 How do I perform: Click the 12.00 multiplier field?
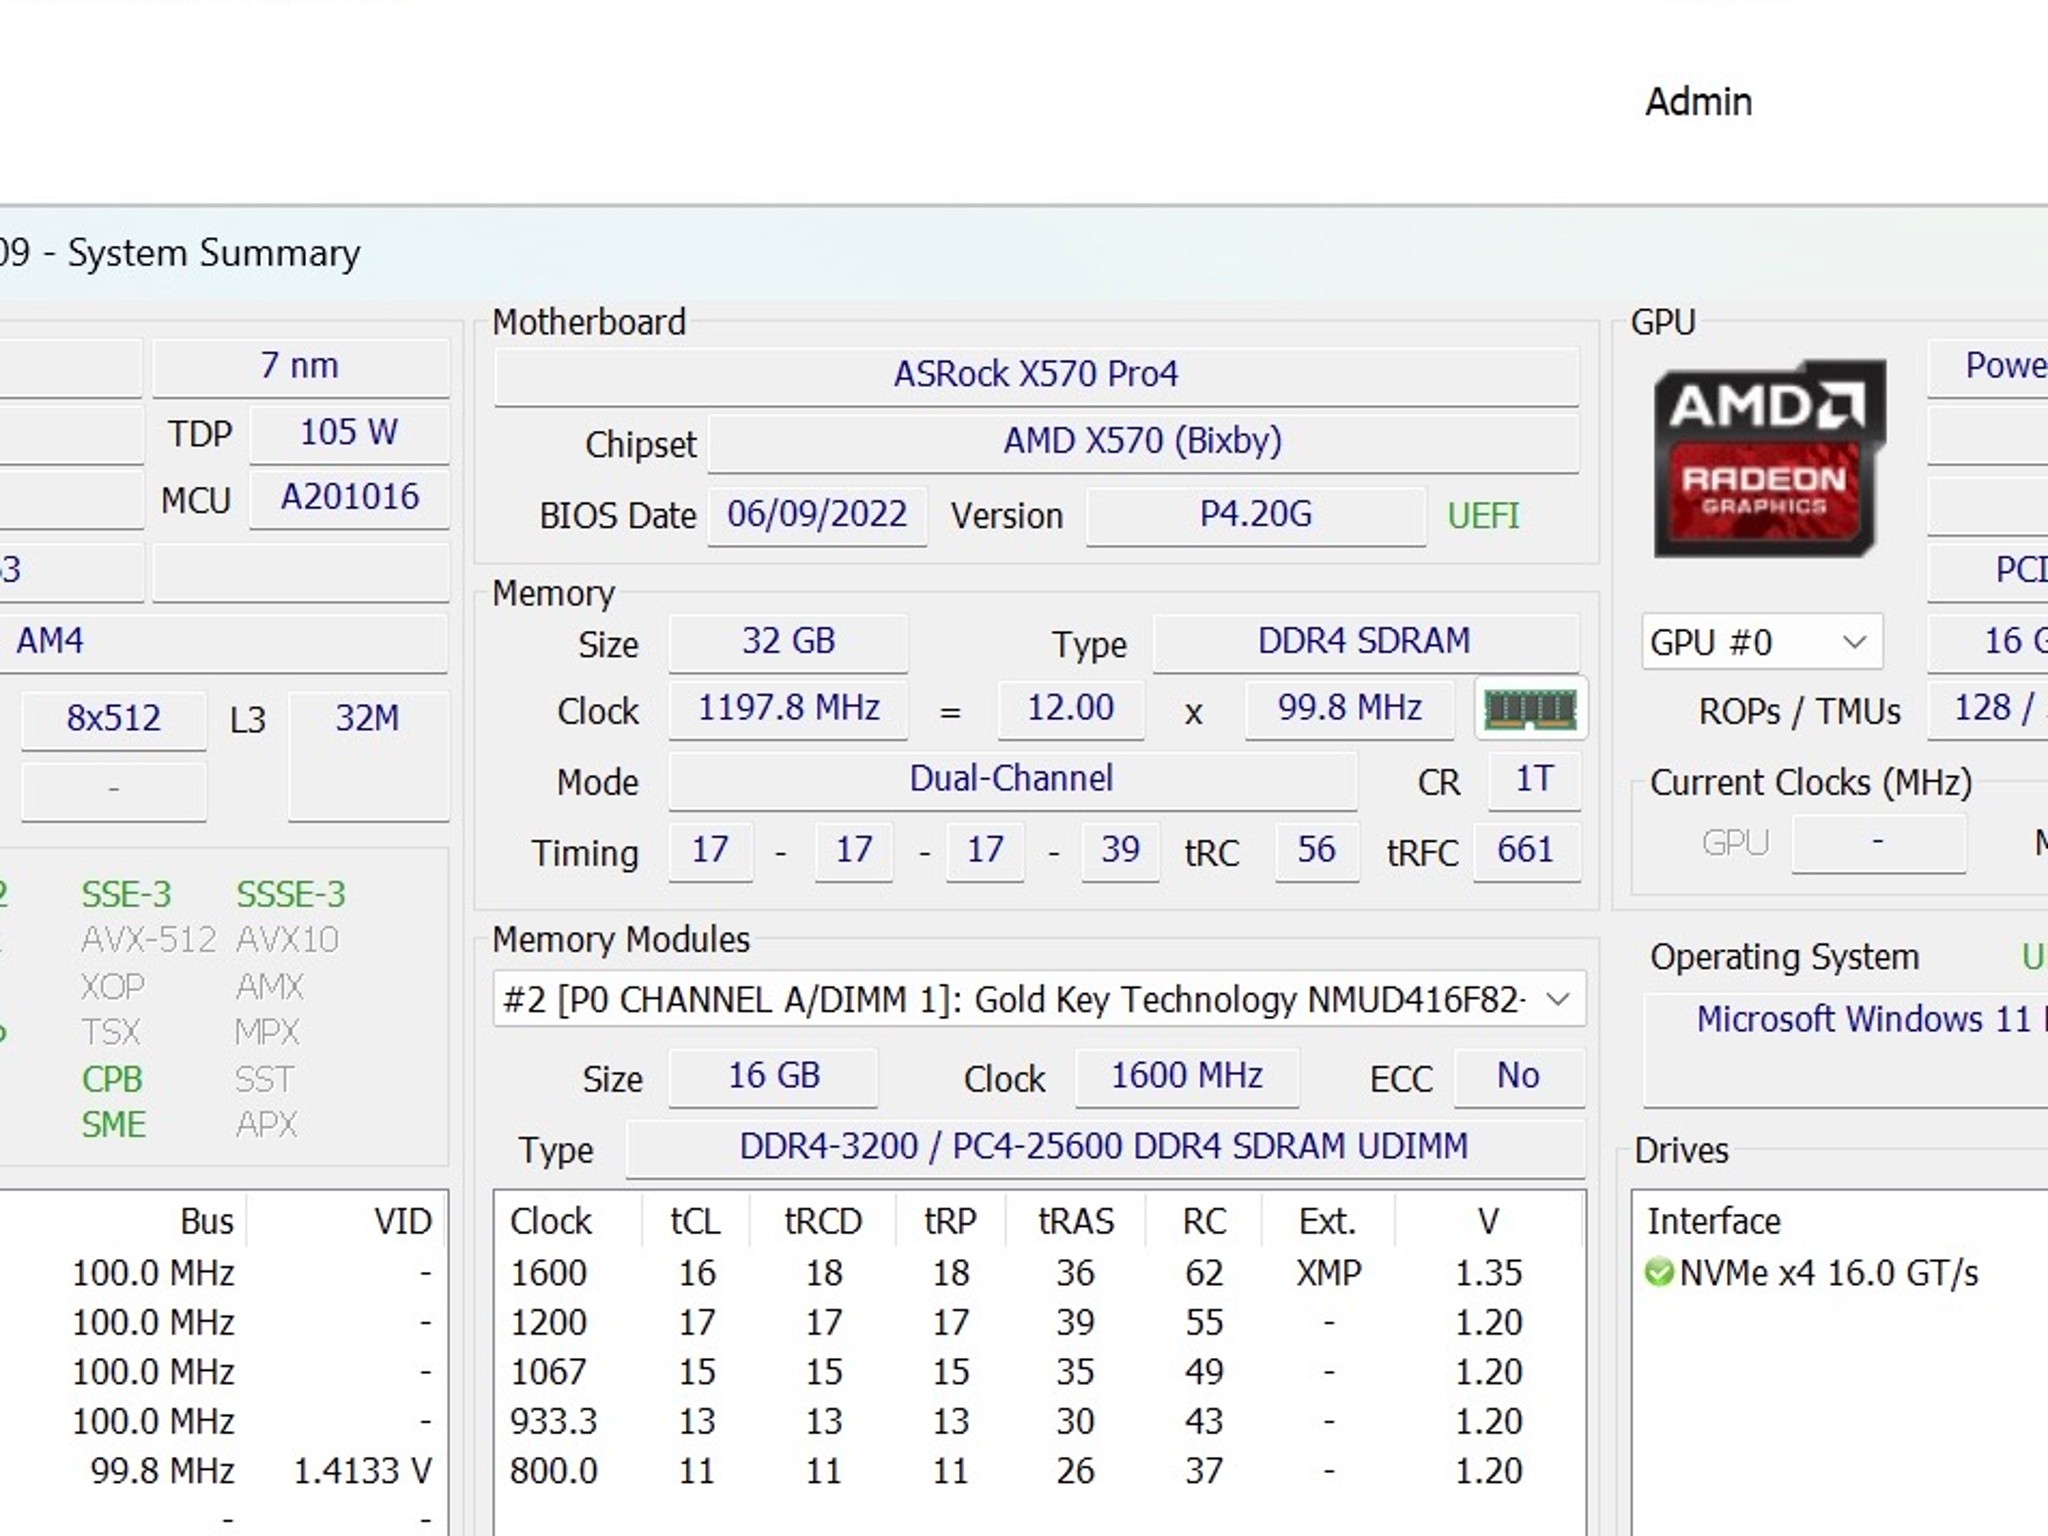tap(1071, 709)
